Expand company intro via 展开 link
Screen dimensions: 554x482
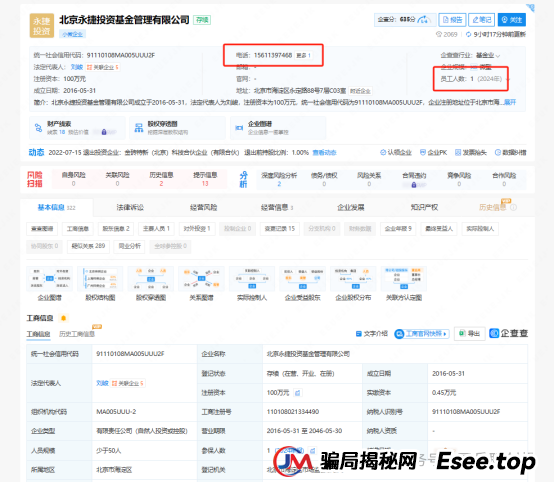[x=510, y=102]
